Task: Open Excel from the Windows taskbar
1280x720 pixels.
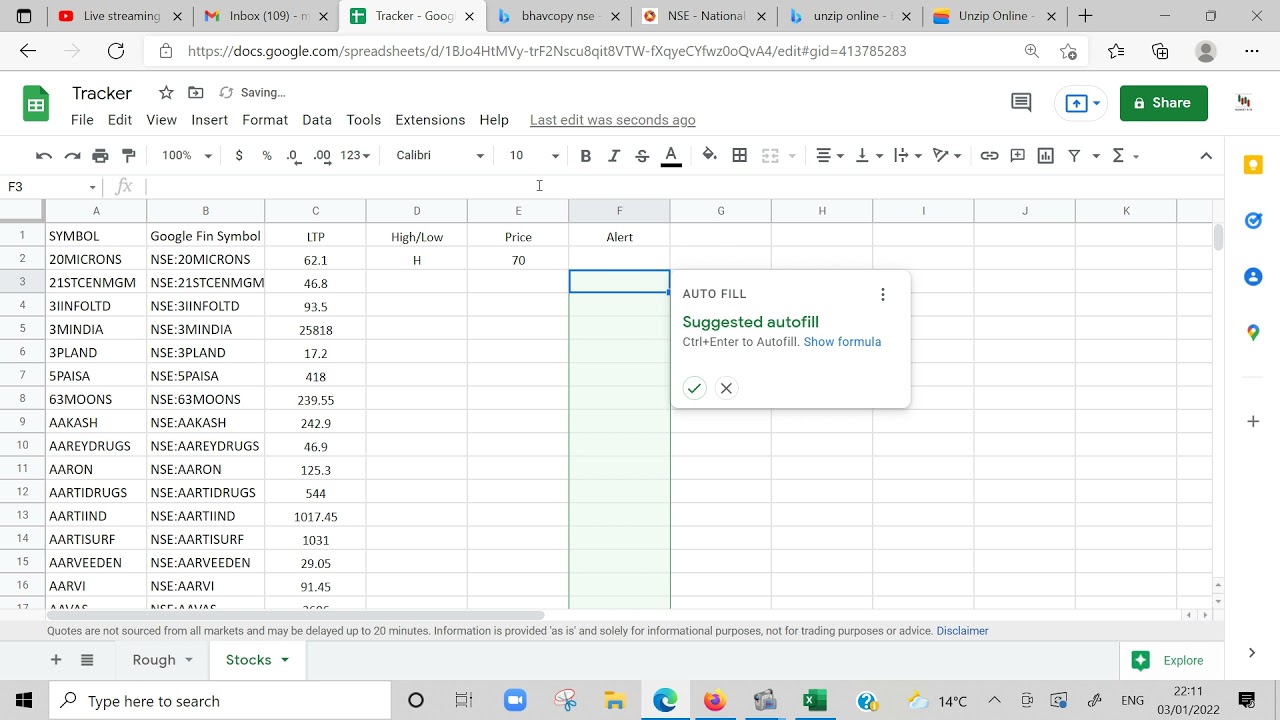Action: 815,700
